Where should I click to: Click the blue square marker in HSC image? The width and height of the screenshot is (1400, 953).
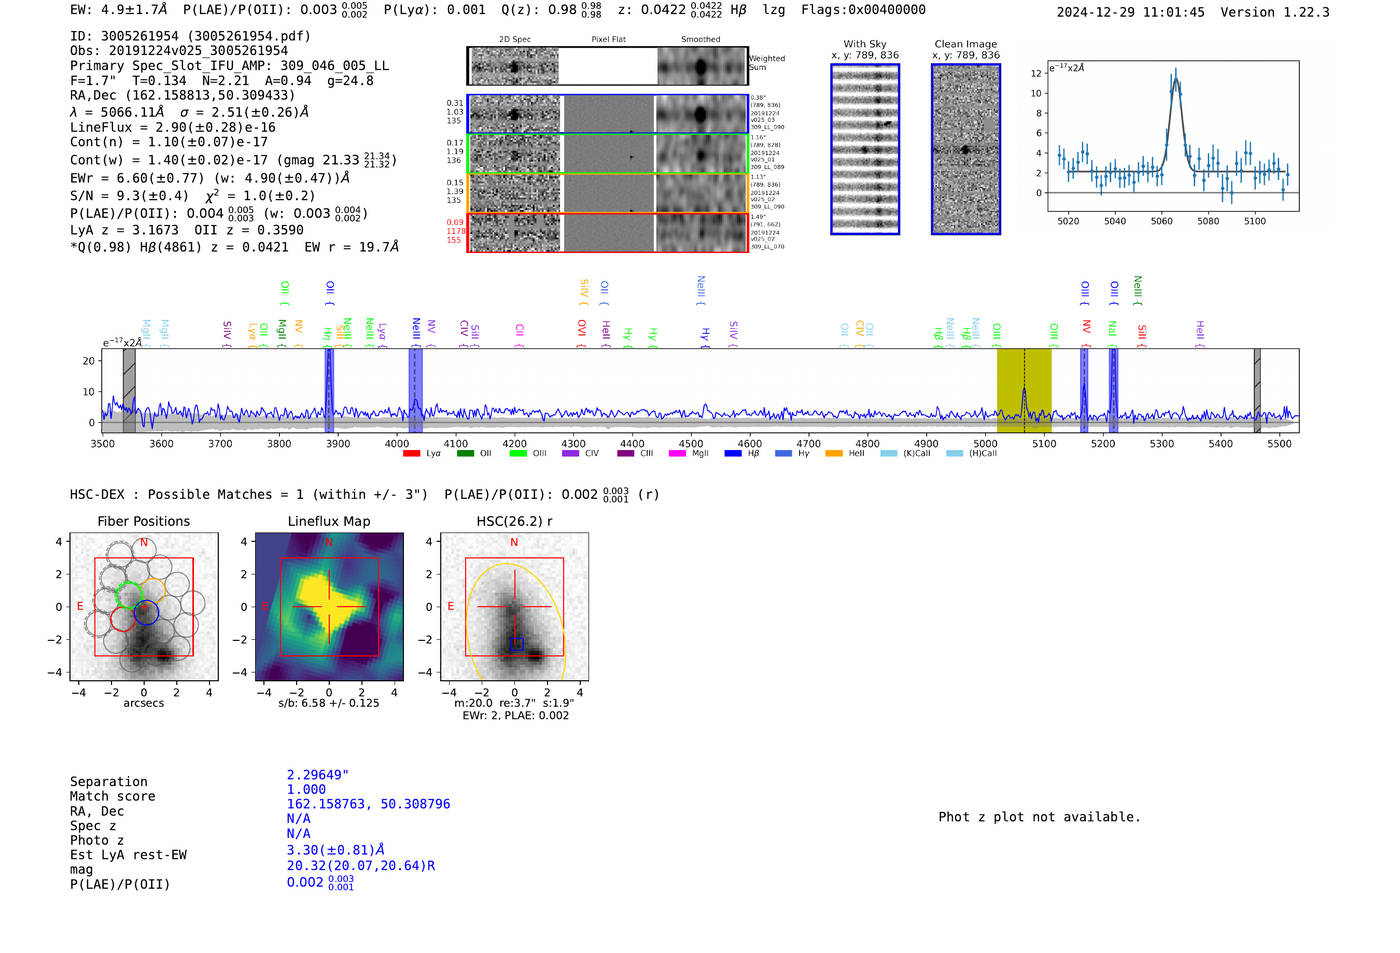point(516,644)
